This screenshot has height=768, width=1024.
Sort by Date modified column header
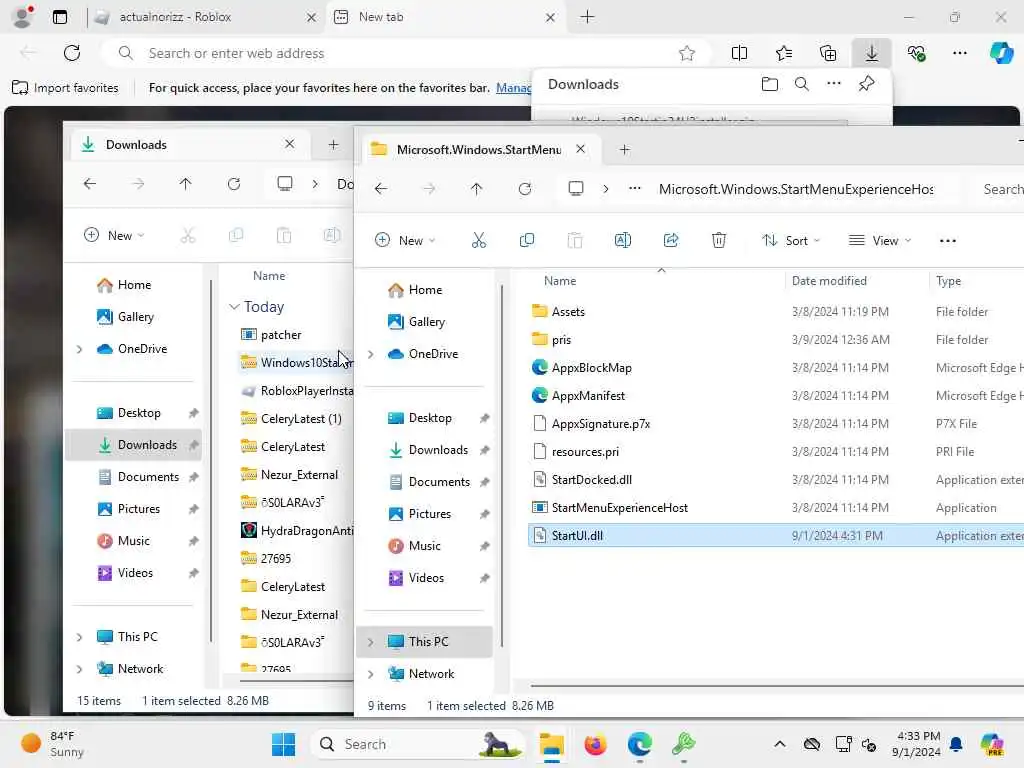pyautogui.click(x=829, y=281)
